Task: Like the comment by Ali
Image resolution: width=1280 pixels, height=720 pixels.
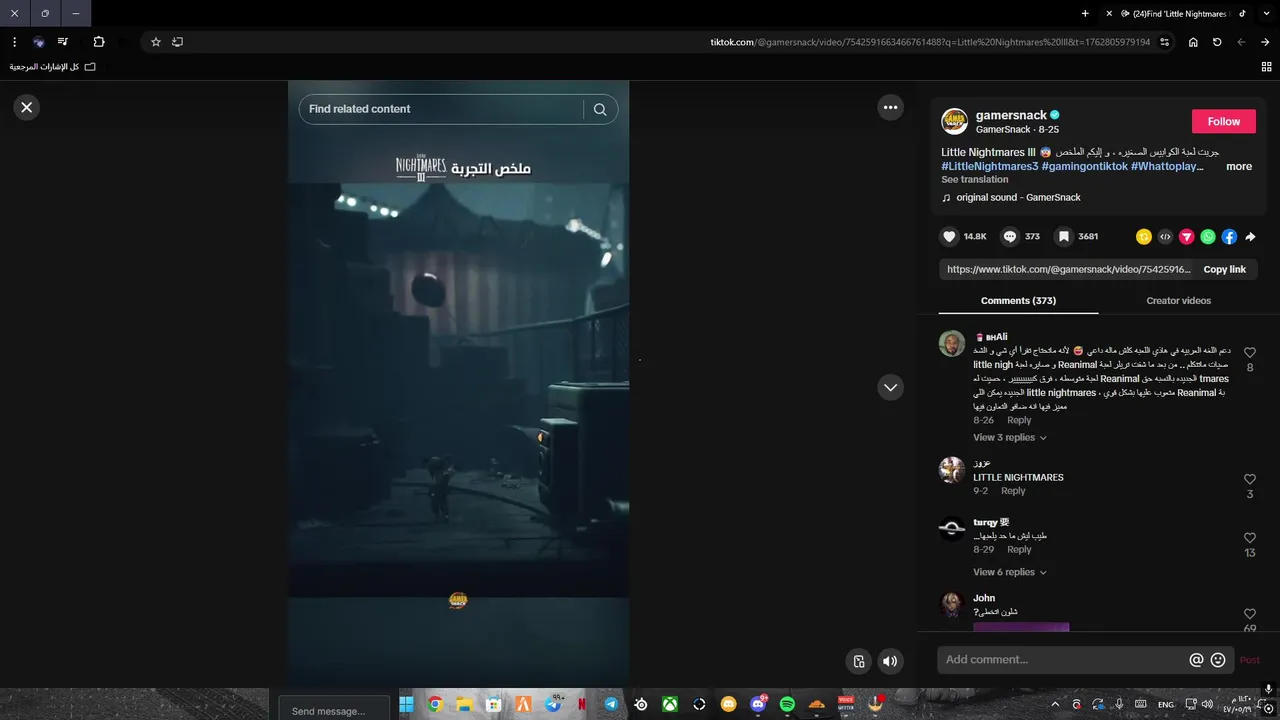Action: (x=1250, y=353)
